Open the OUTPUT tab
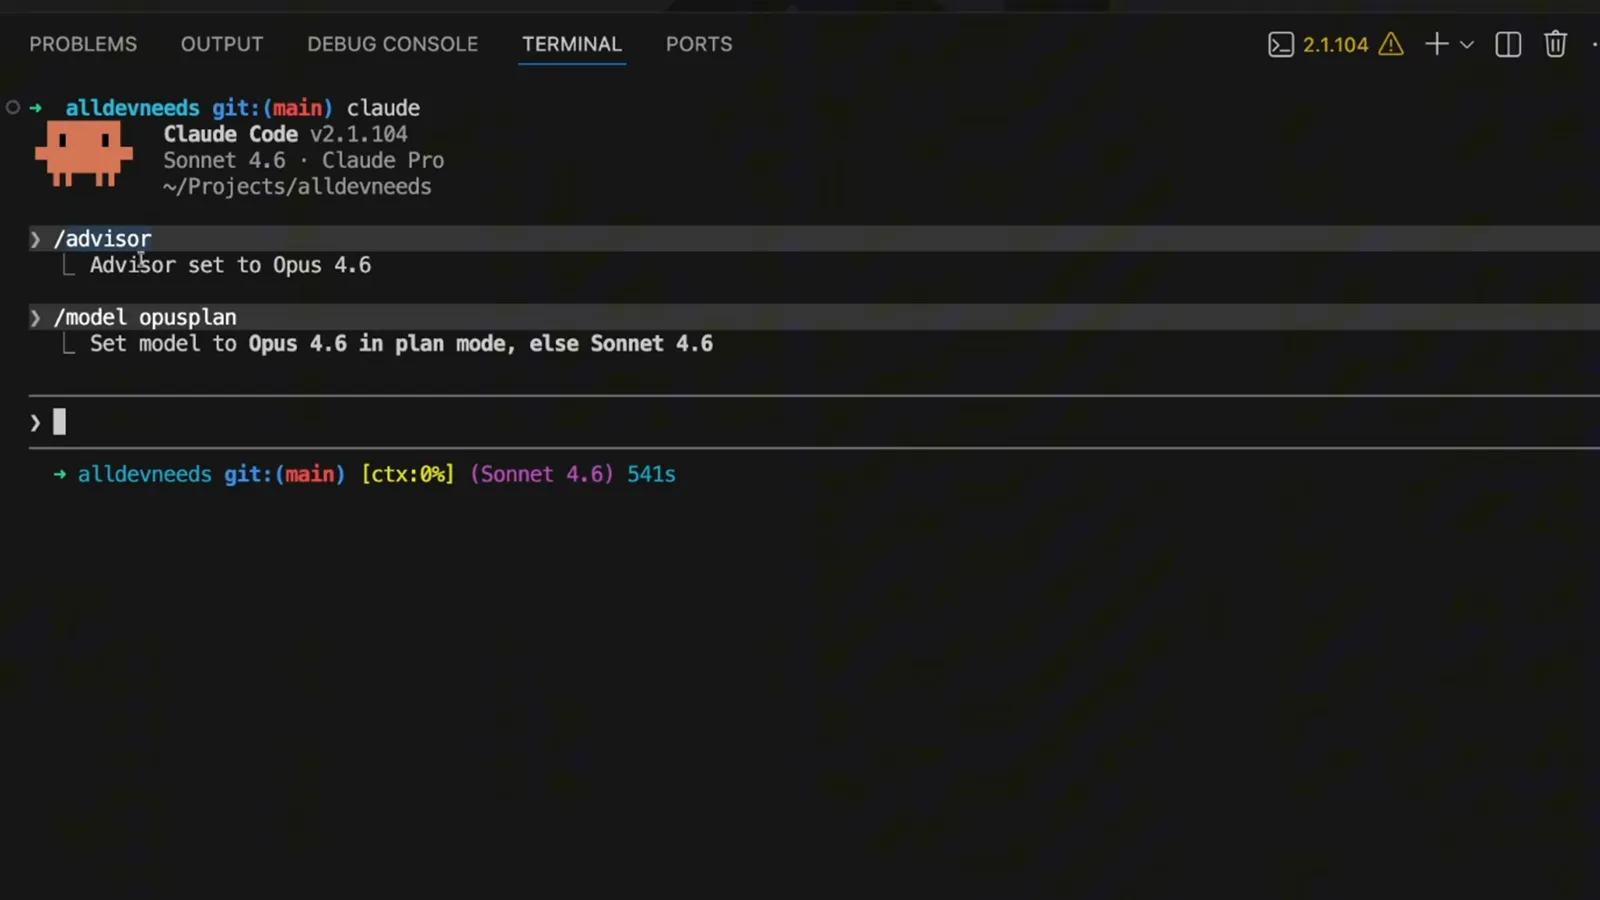Image resolution: width=1600 pixels, height=900 pixels. 222,44
